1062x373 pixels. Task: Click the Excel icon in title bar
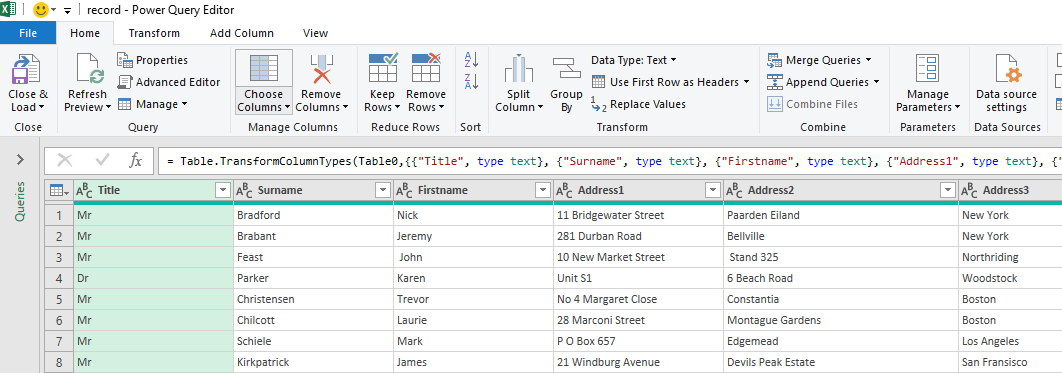[9, 10]
